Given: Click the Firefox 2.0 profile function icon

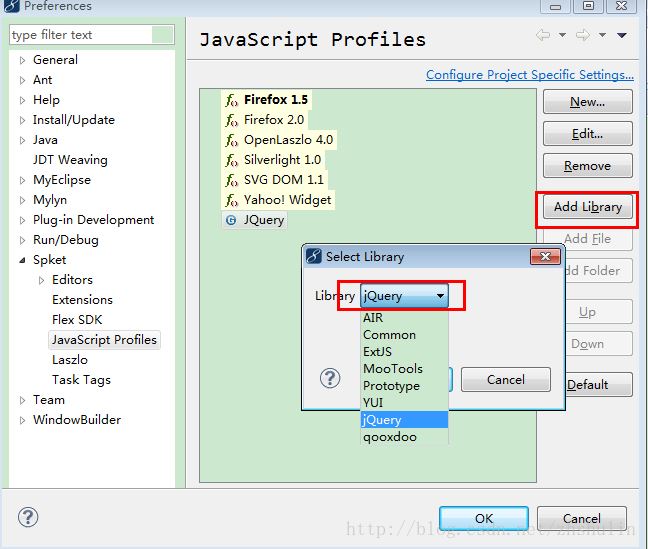Looking at the screenshot, I should click(x=231, y=120).
